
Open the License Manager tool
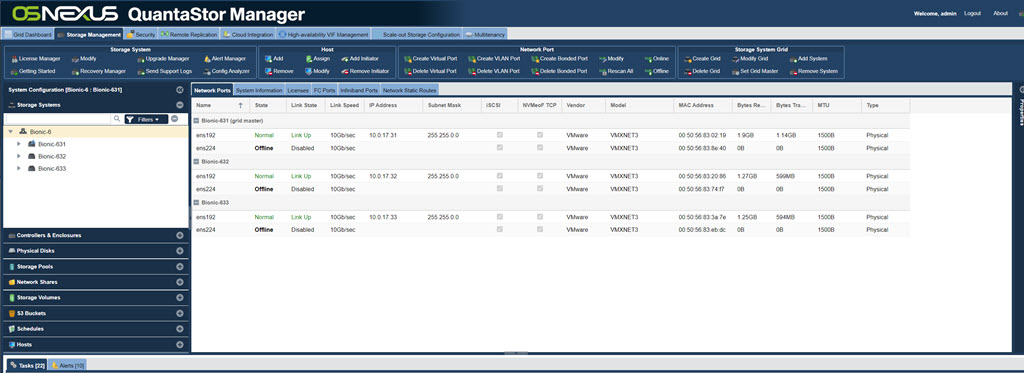click(x=36, y=59)
